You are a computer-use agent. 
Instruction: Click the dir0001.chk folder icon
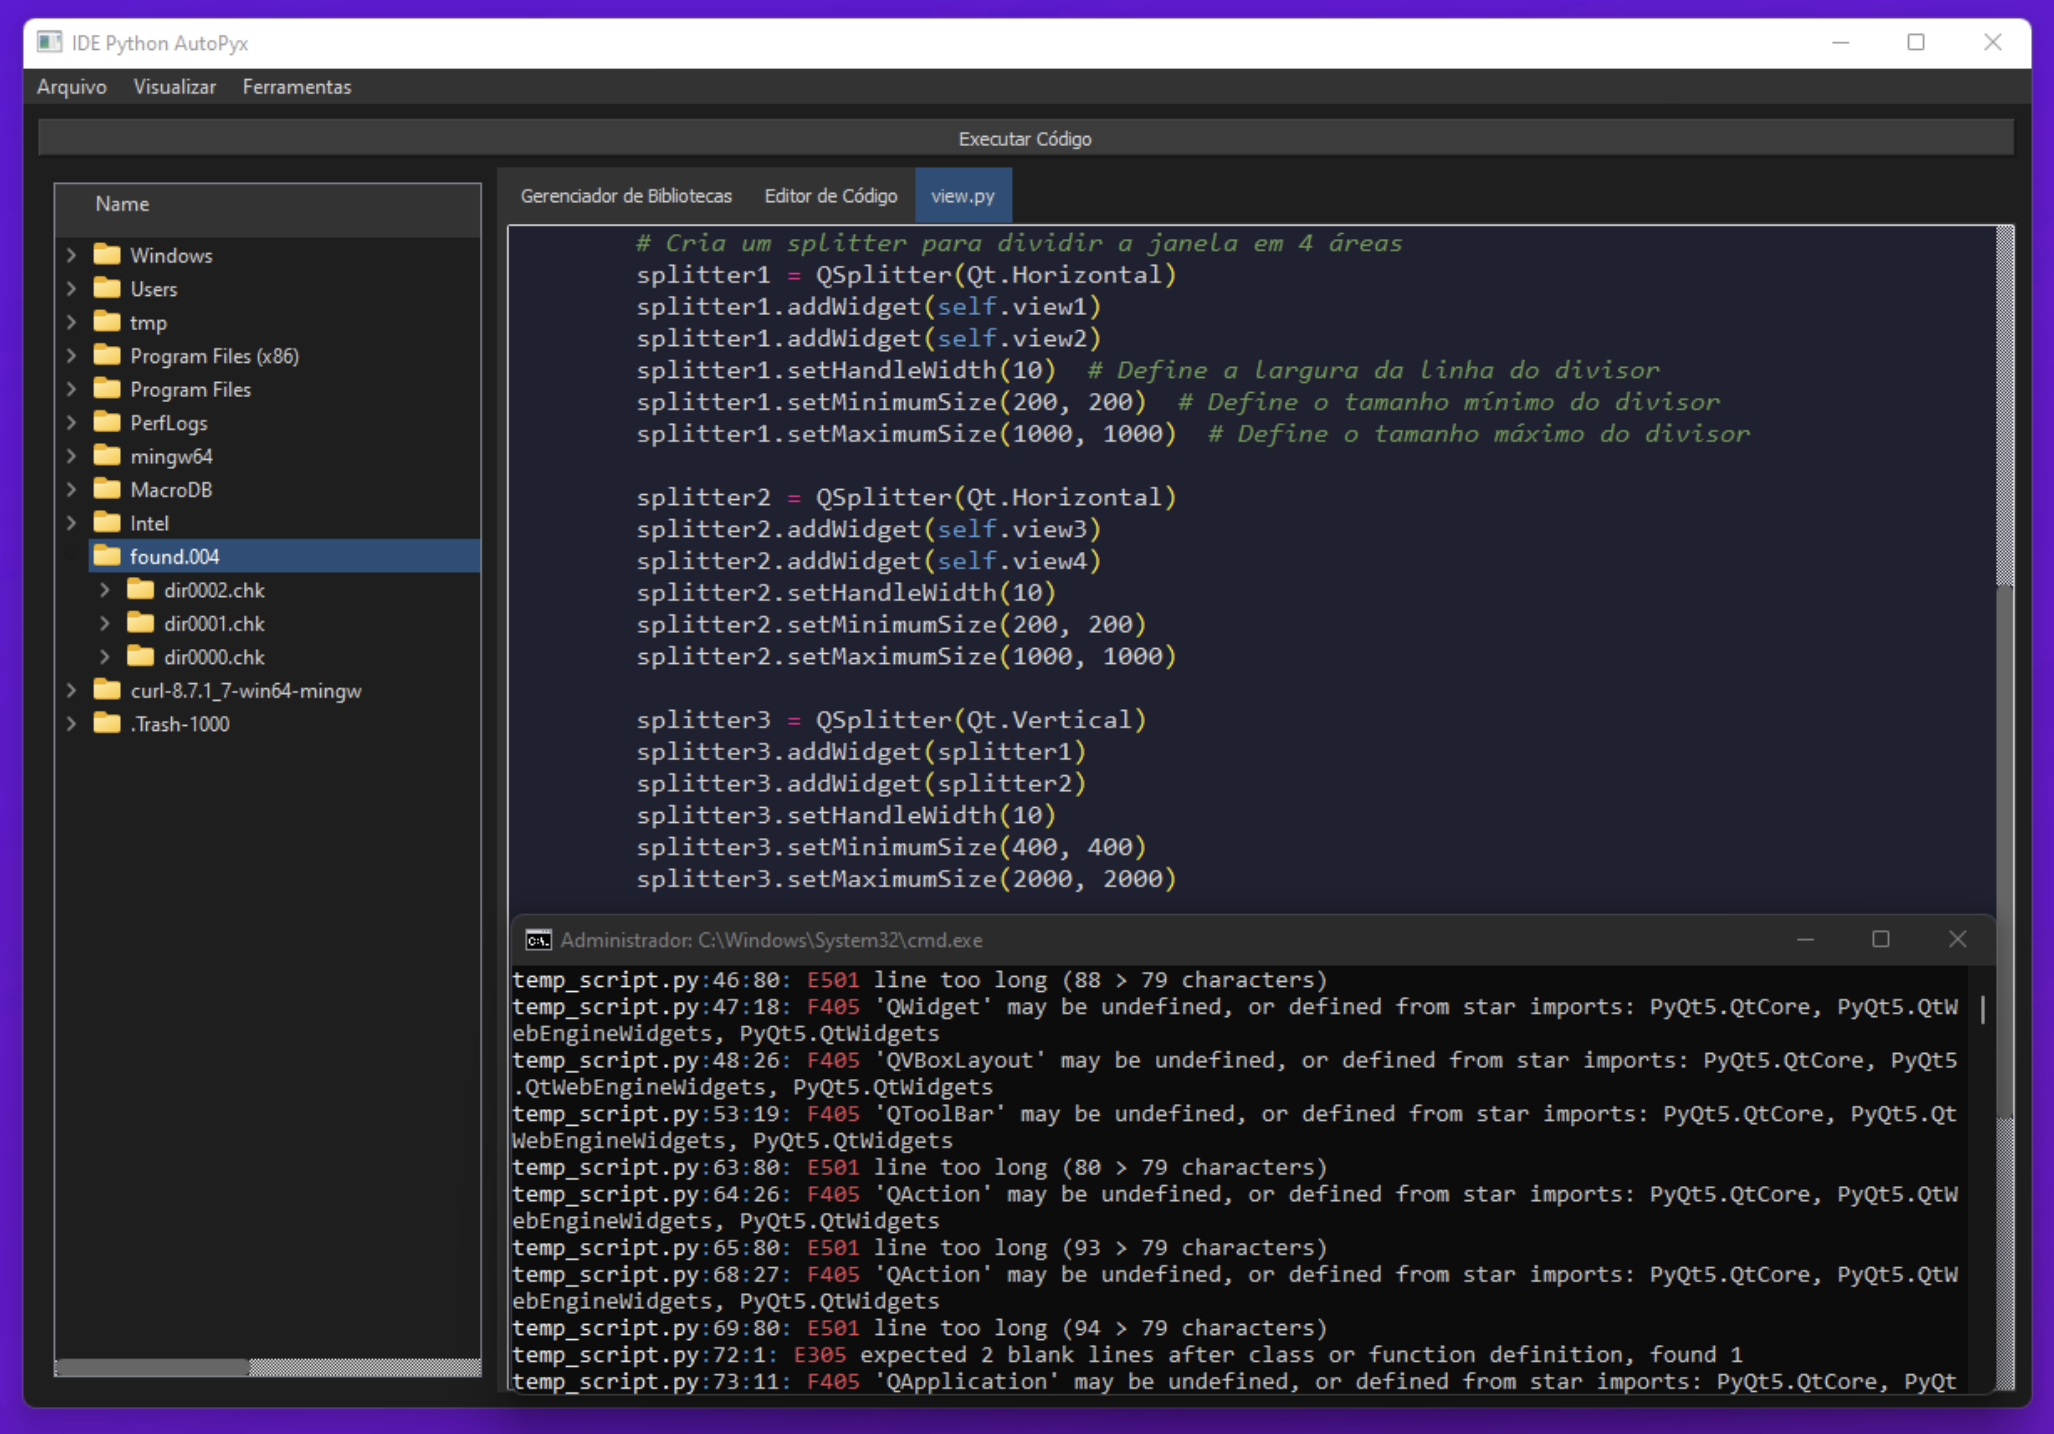coord(141,624)
